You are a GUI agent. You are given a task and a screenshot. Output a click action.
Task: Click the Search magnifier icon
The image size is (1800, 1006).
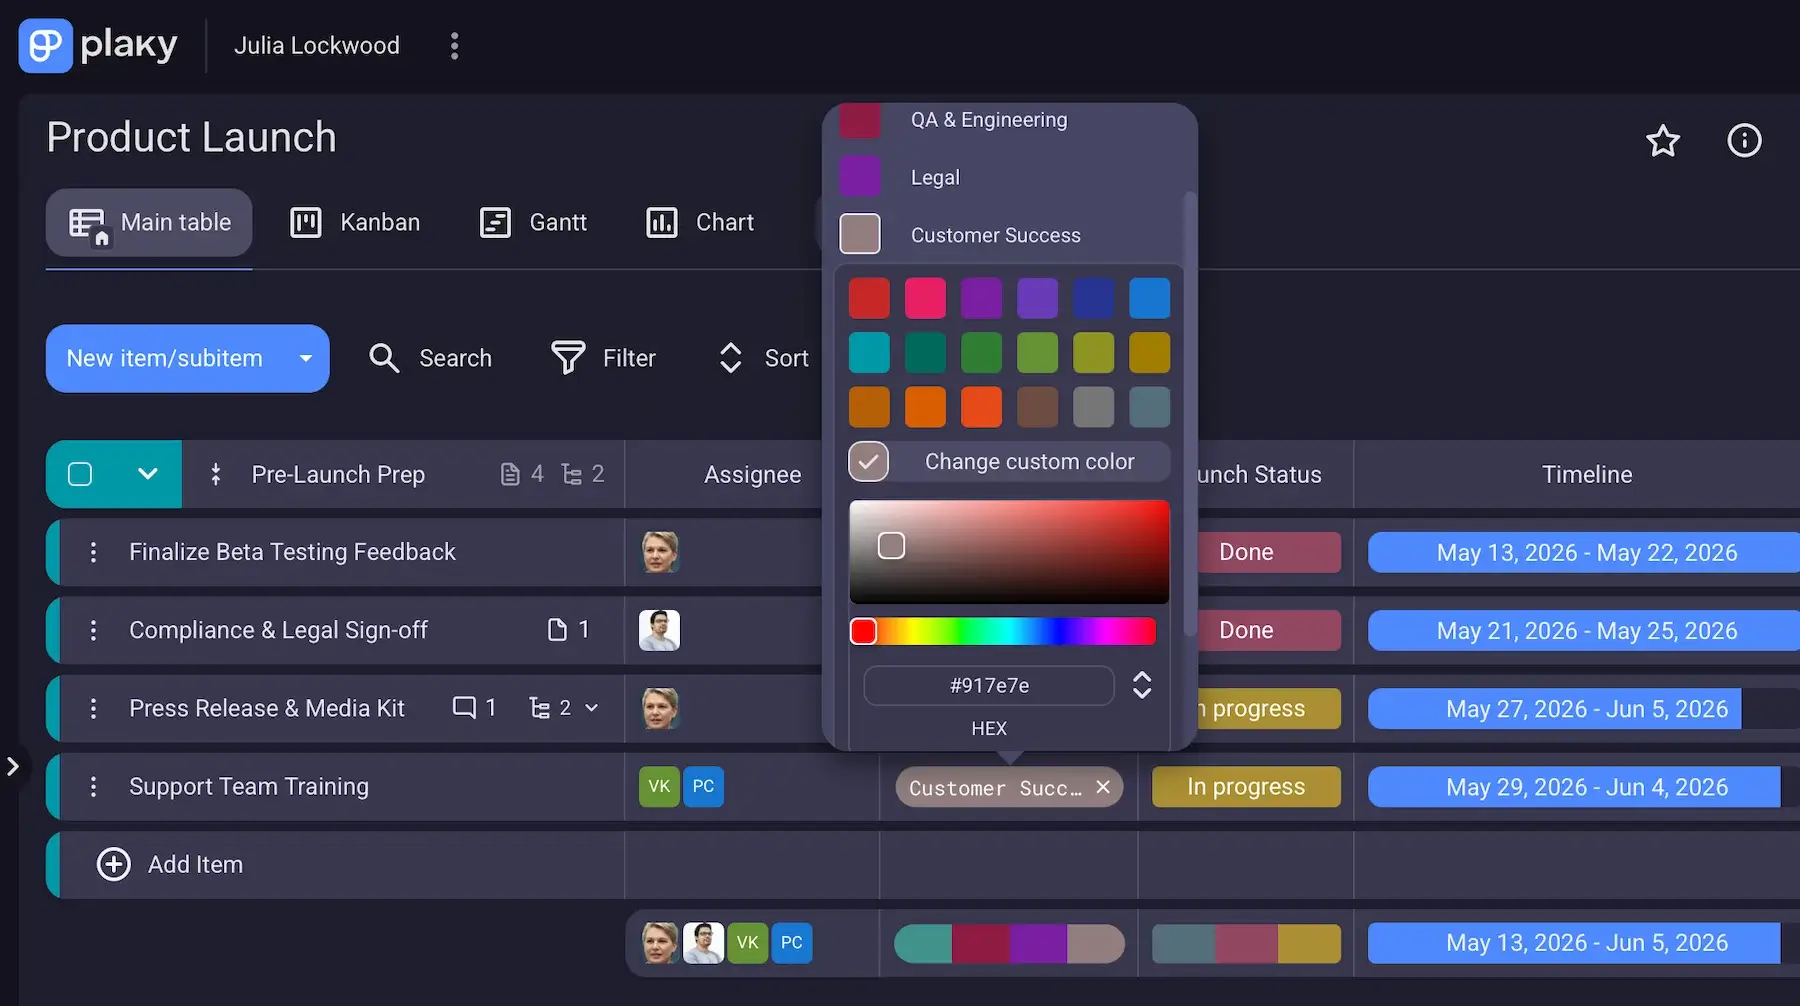(384, 358)
